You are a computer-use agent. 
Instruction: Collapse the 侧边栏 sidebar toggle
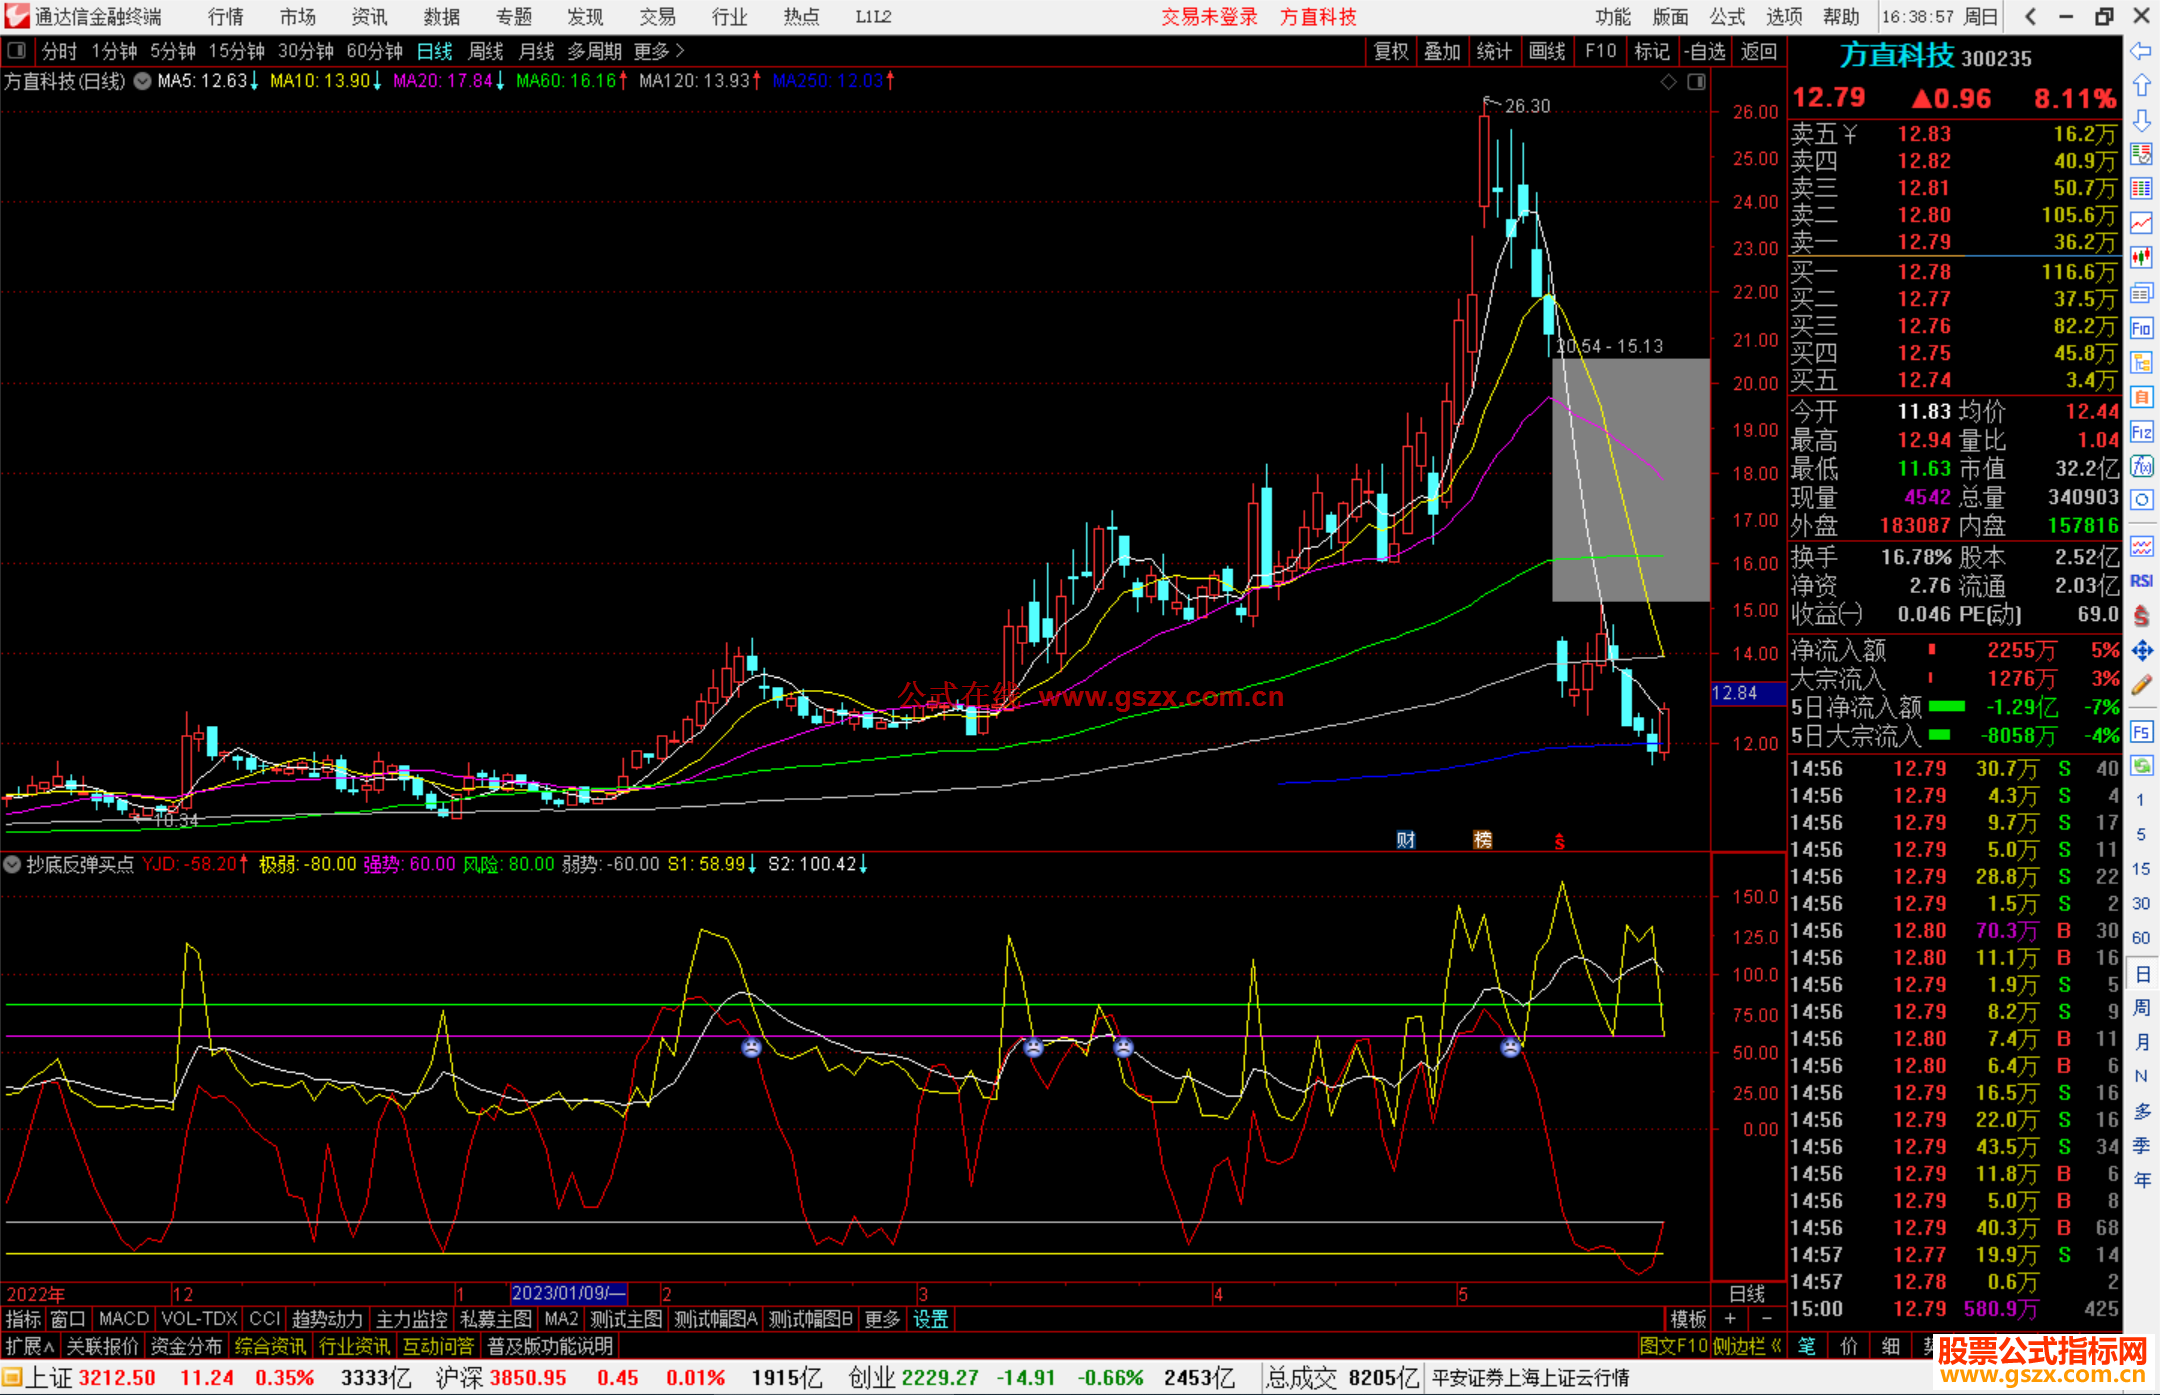1748,1346
